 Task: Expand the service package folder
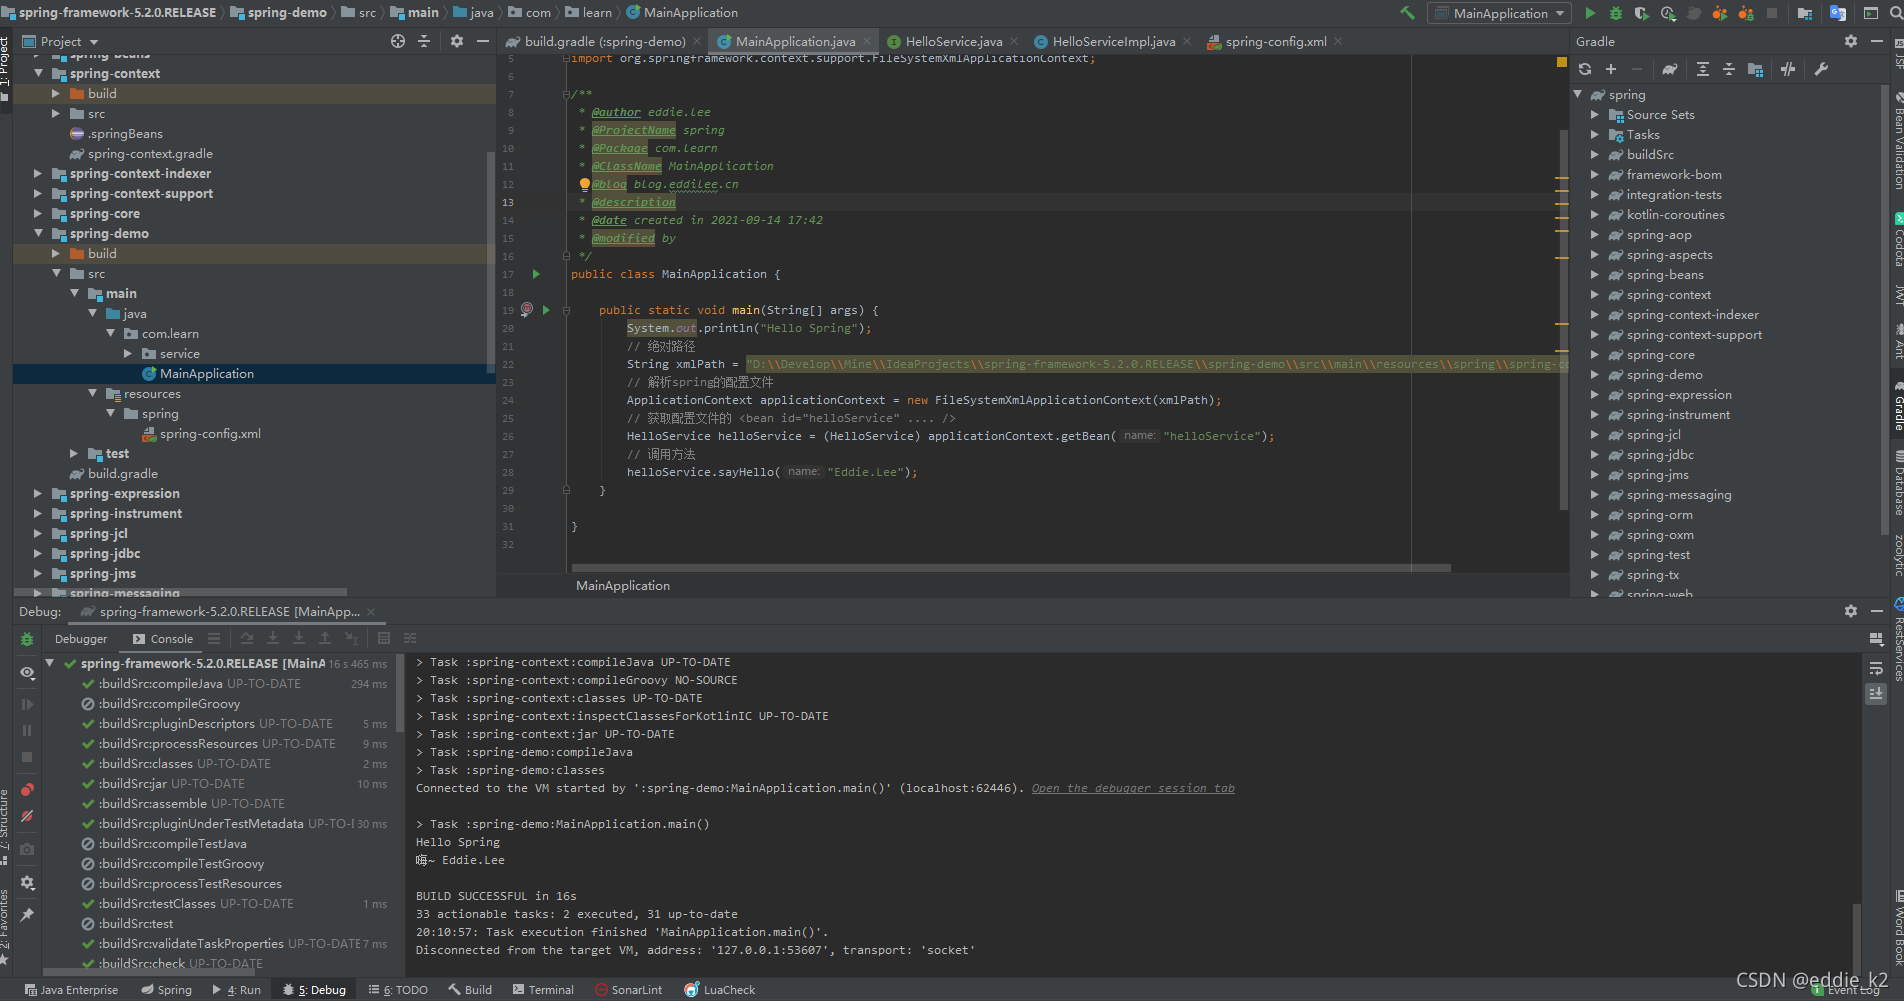[x=128, y=353]
